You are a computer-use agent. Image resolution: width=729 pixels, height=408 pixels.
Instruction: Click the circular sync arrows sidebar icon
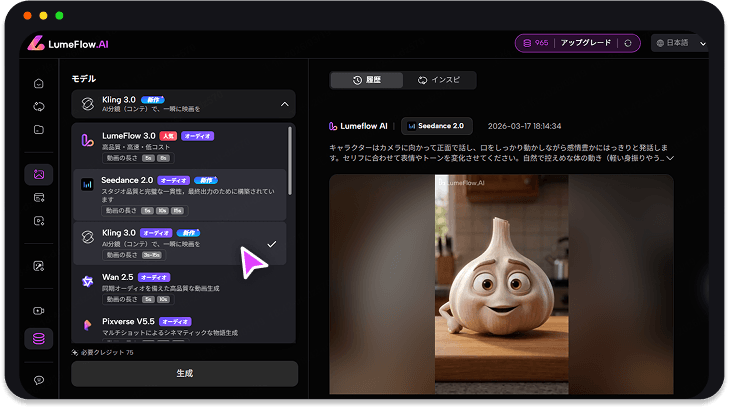pos(39,106)
